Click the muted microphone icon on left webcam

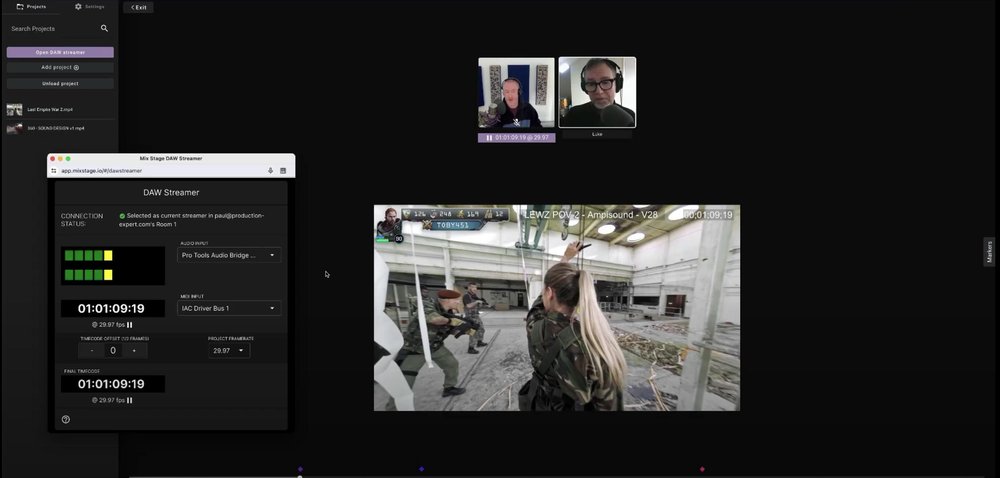[x=517, y=122]
